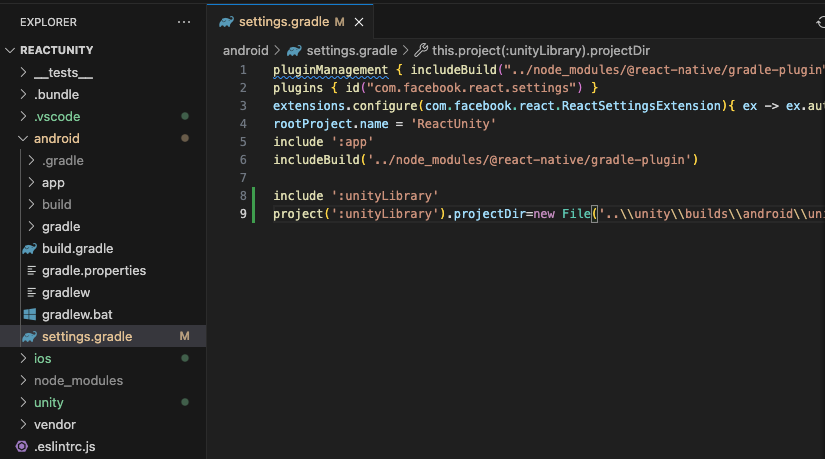Expand the unity folder
Image resolution: width=825 pixels, height=459 pixels.
pyautogui.click(x=48, y=403)
